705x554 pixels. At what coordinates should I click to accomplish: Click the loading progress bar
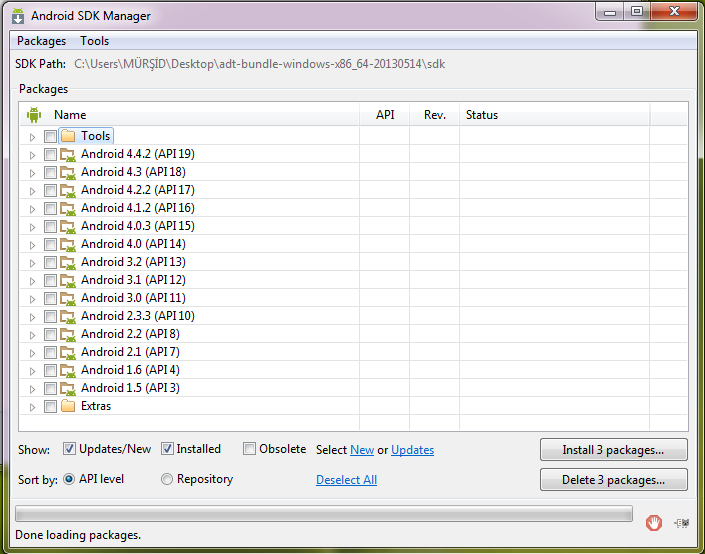324,514
